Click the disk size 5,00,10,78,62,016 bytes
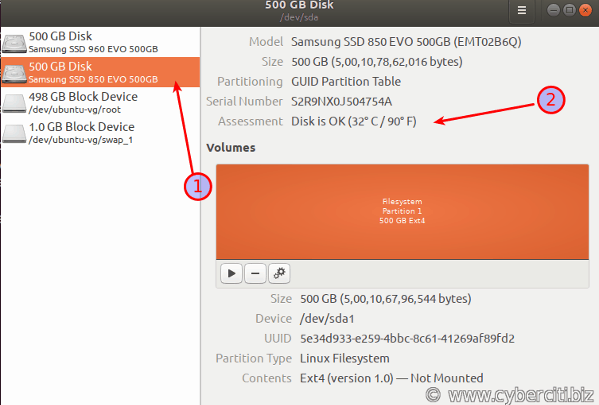This screenshot has width=599, height=405. (x=377, y=62)
